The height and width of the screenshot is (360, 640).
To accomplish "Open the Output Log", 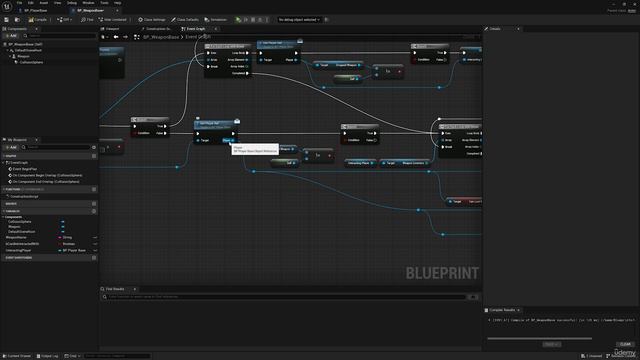I will (x=47, y=356).
